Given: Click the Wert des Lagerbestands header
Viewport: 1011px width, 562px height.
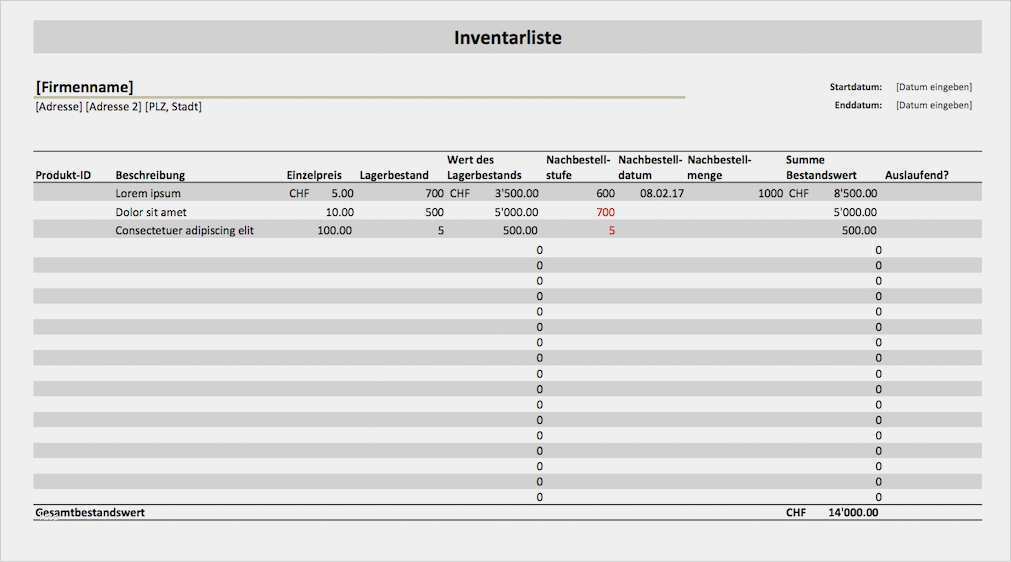Looking at the screenshot, I should [484, 168].
